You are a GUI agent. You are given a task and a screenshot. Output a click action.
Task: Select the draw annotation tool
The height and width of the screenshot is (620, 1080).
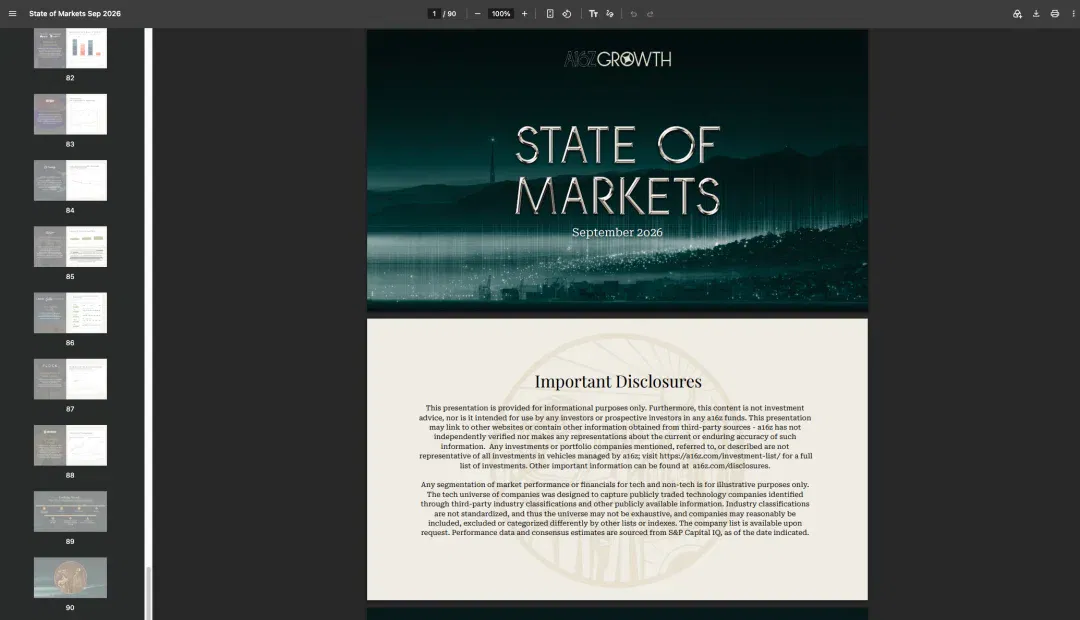610,14
